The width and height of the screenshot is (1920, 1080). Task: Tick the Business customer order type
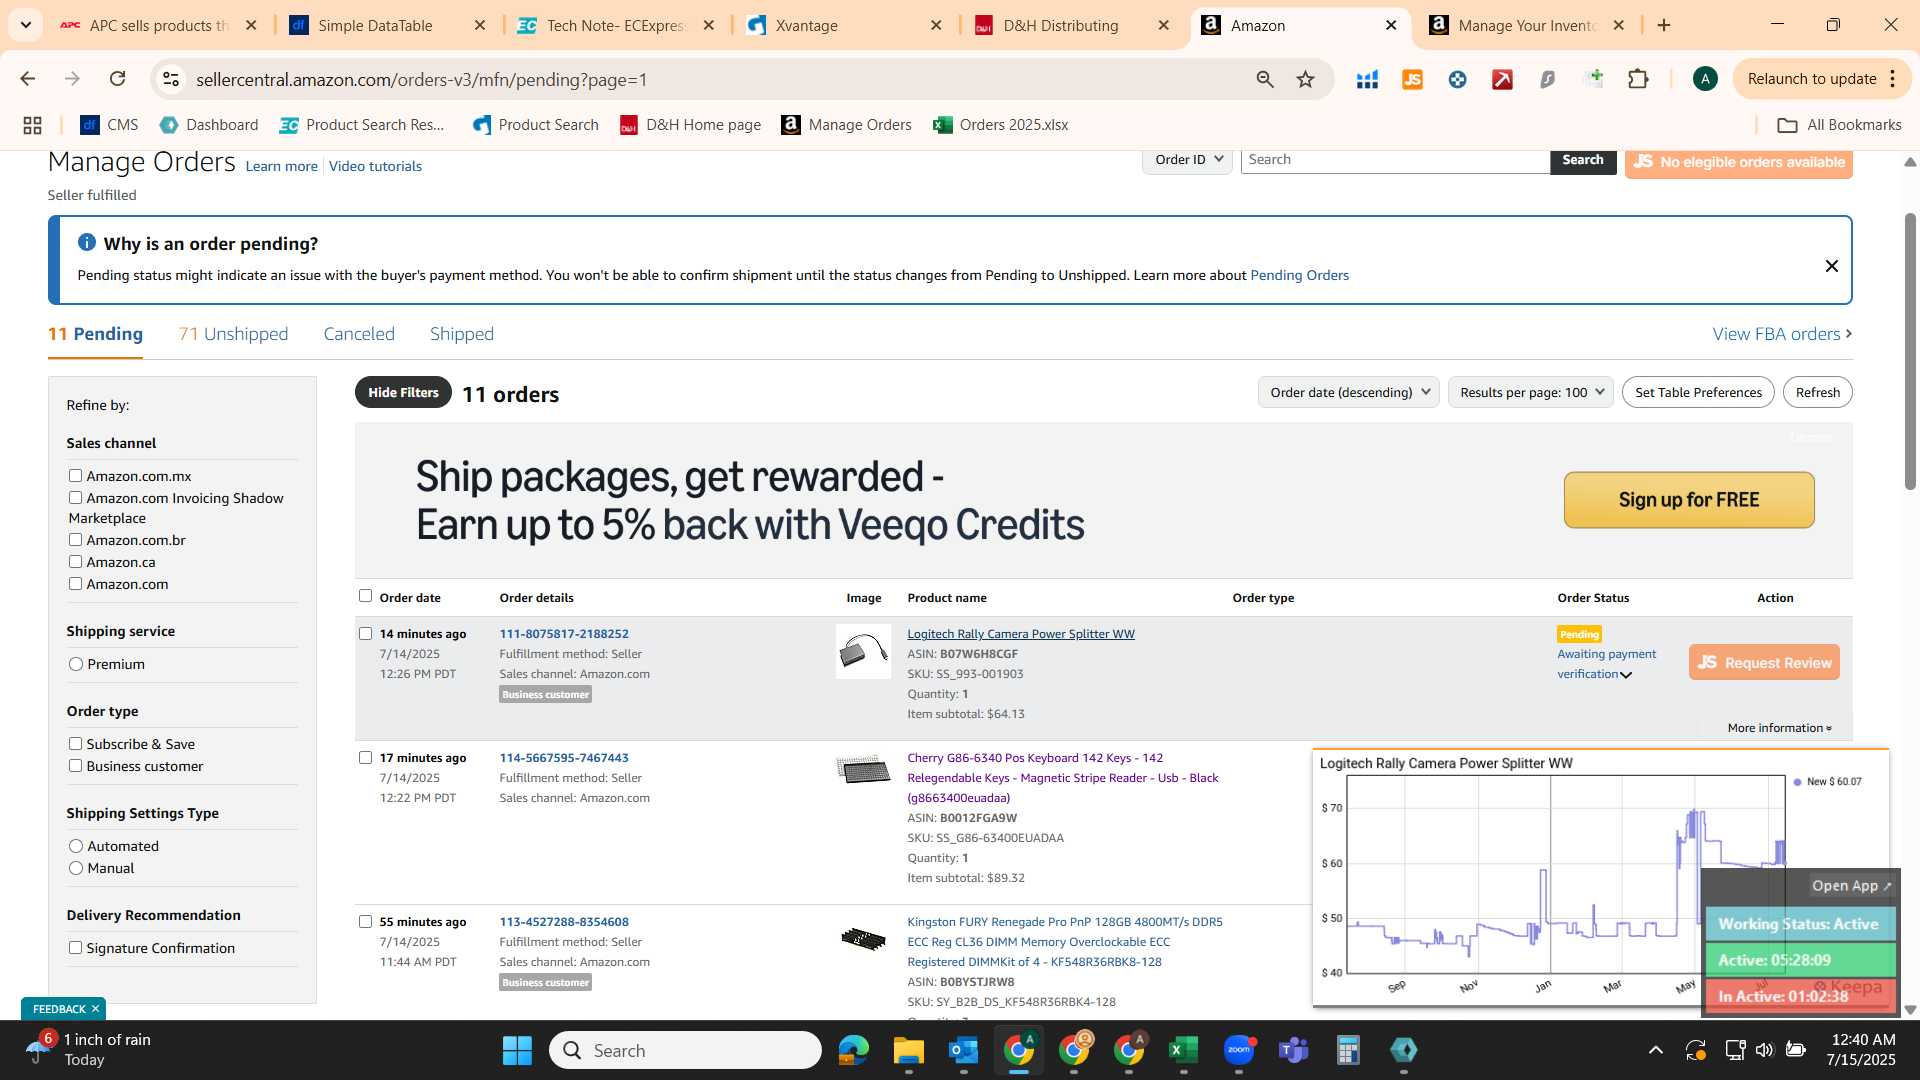click(75, 766)
